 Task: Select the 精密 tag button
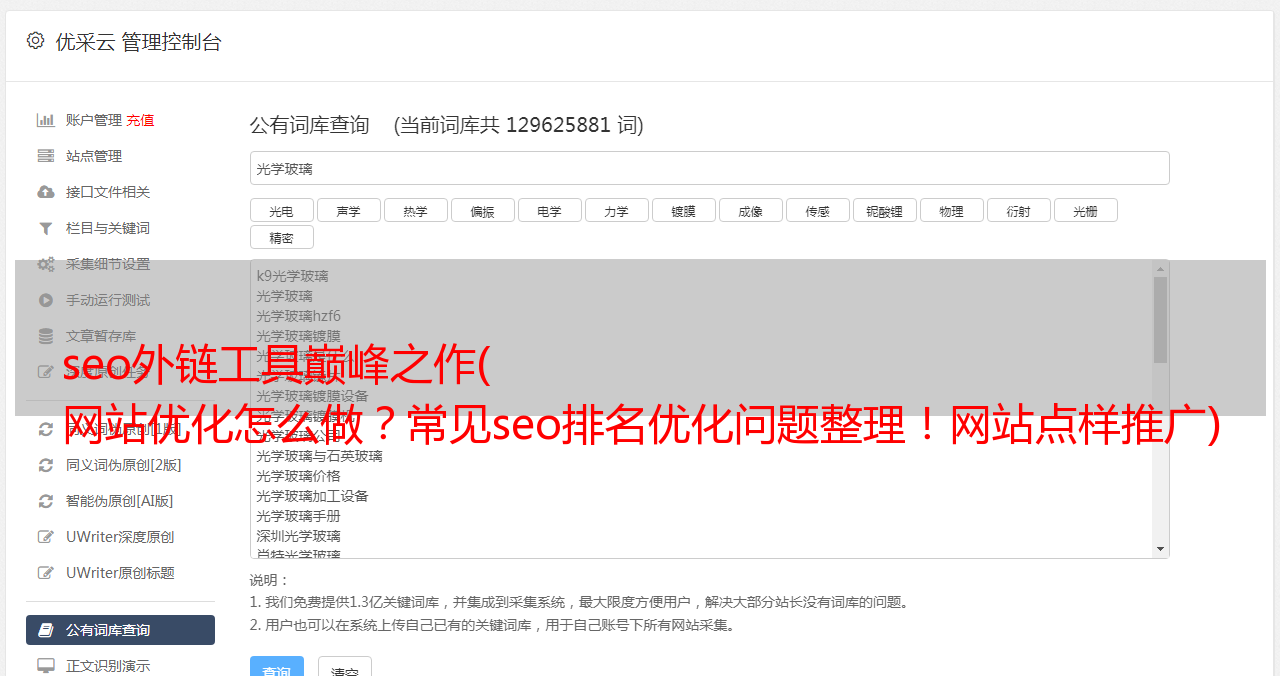[281, 237]
